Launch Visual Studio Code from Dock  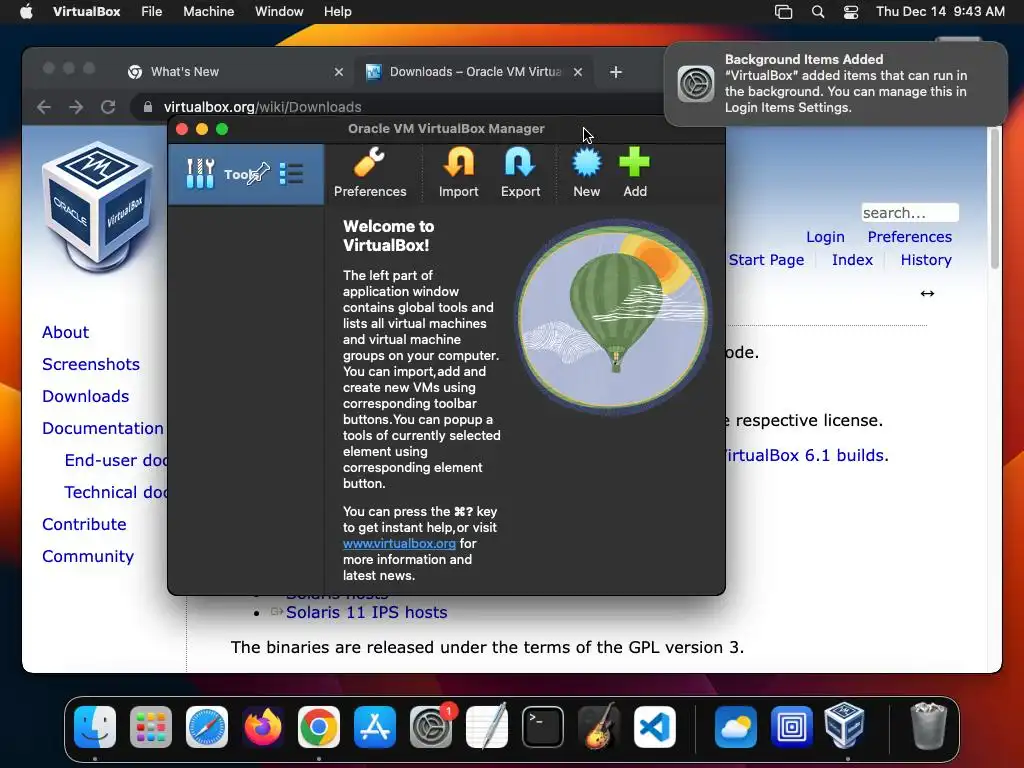(x=655, y=727)
